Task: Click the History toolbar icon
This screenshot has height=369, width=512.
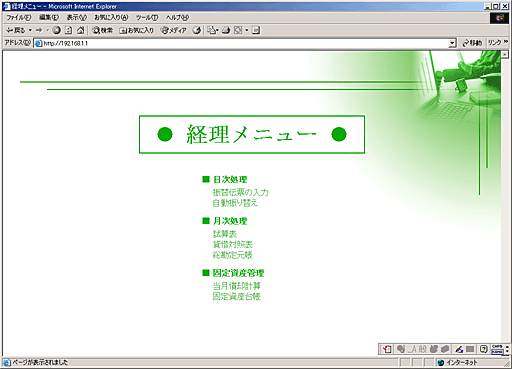Action: click(197, 30)
